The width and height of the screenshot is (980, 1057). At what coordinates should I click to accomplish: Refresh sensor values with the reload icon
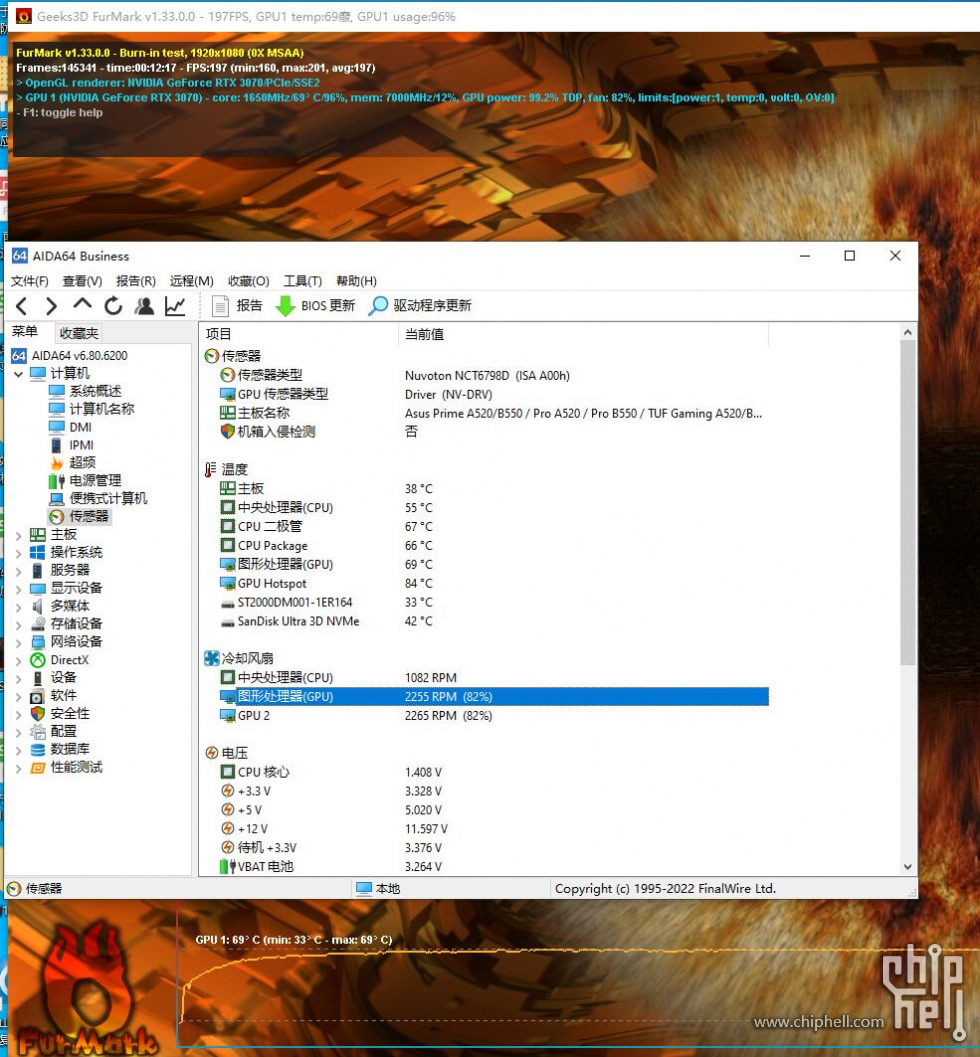(x=113, y=306)
